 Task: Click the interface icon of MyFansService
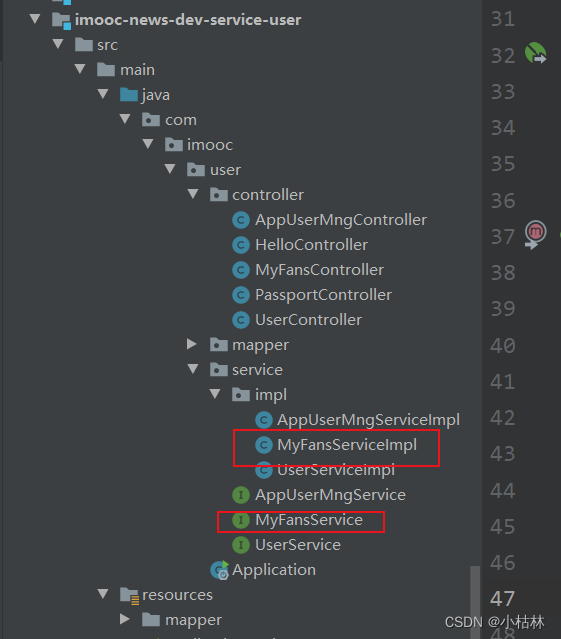pyautogui.click(x=241, y=520)
